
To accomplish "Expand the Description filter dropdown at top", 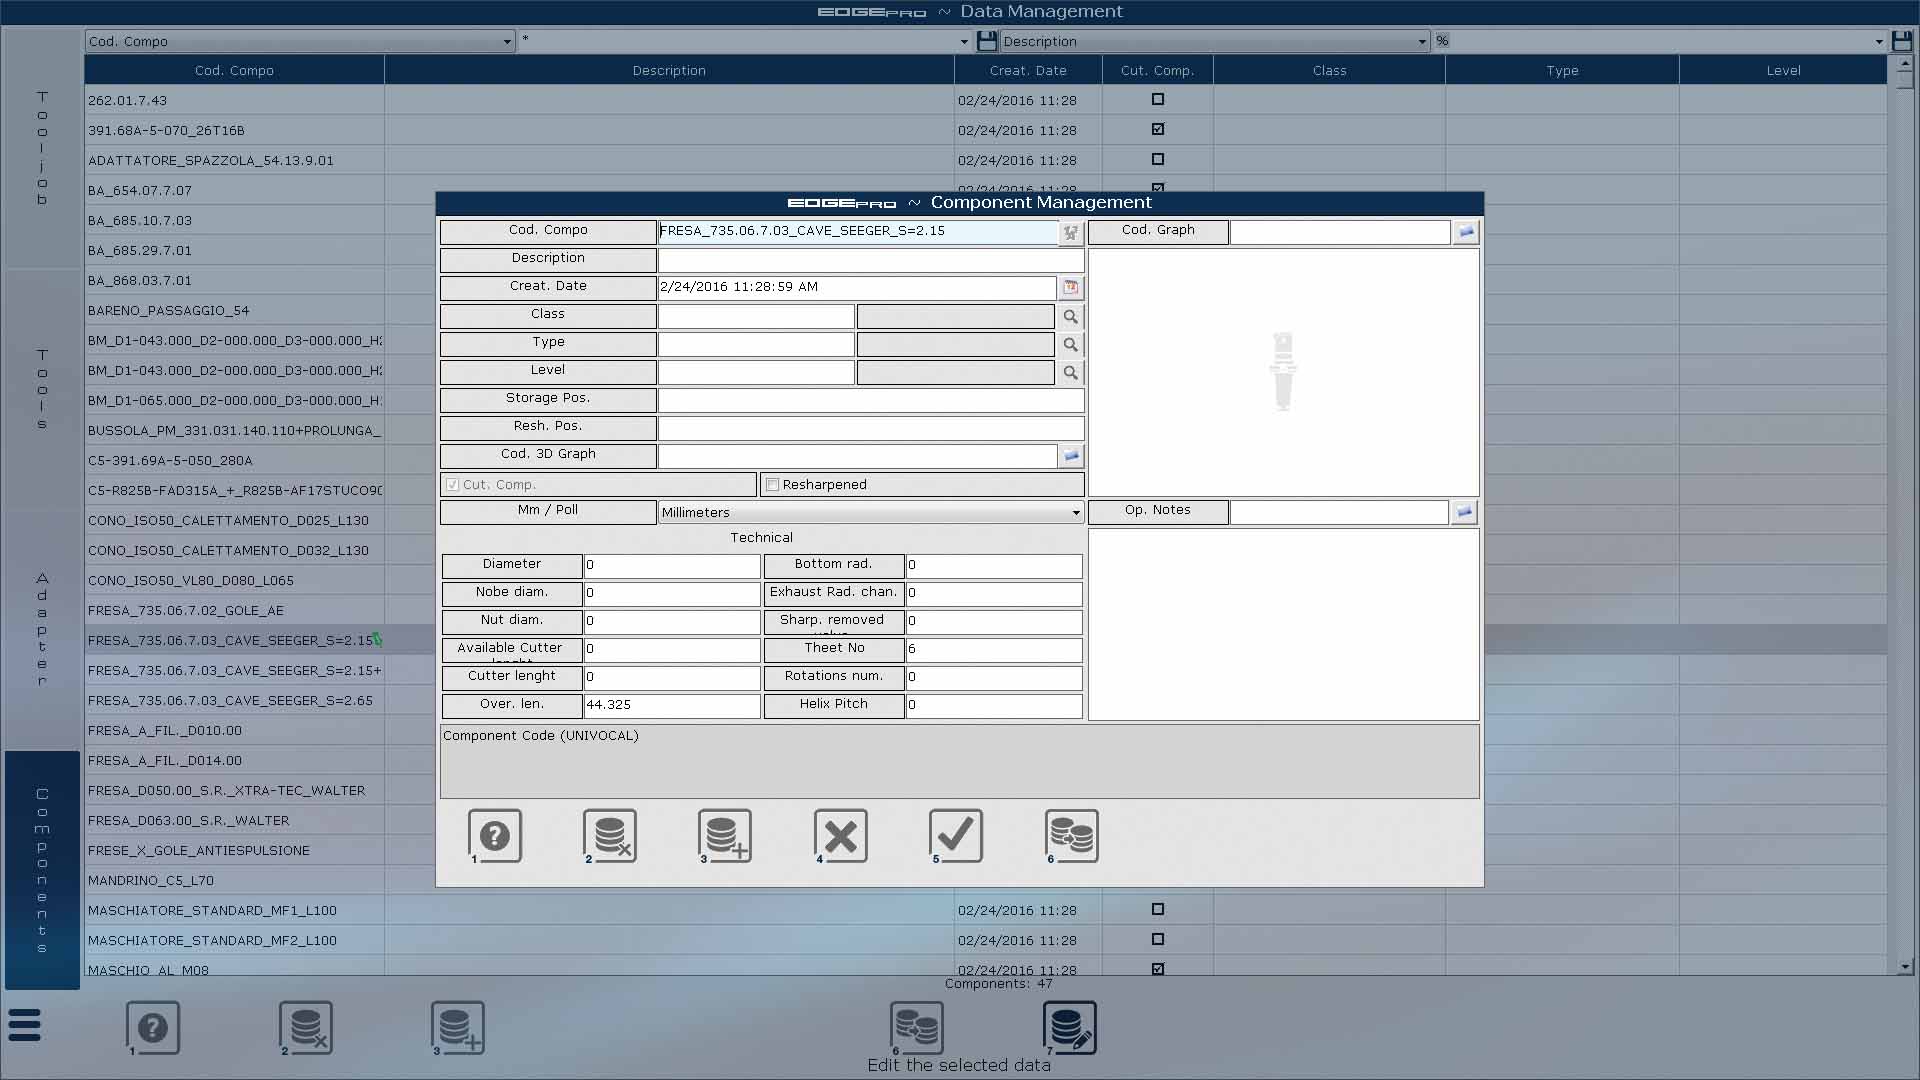I will tap(1422, 42).
